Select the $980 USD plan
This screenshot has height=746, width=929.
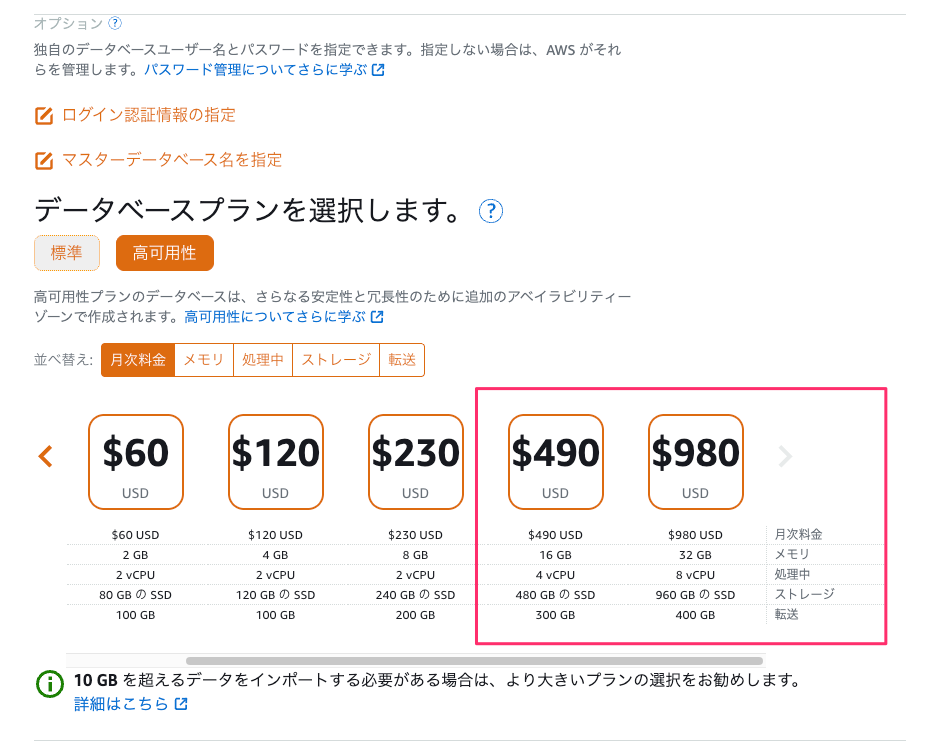(x=695, y=461)
